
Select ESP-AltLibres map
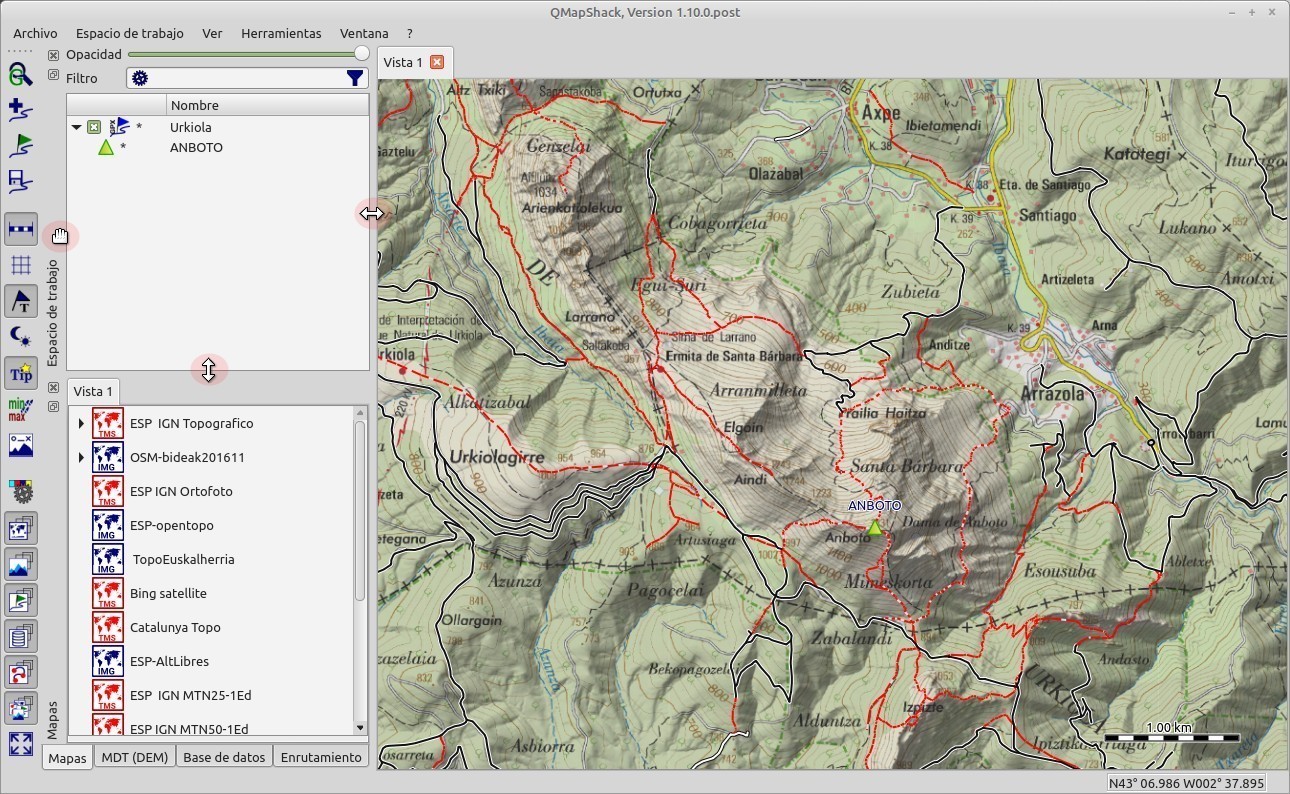point(169,661)
